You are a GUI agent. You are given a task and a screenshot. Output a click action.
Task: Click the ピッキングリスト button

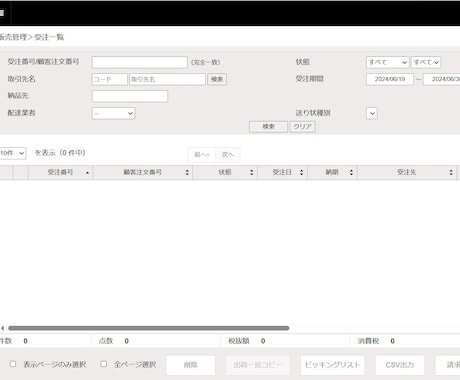pyautogui.click(x=332, y=365)
